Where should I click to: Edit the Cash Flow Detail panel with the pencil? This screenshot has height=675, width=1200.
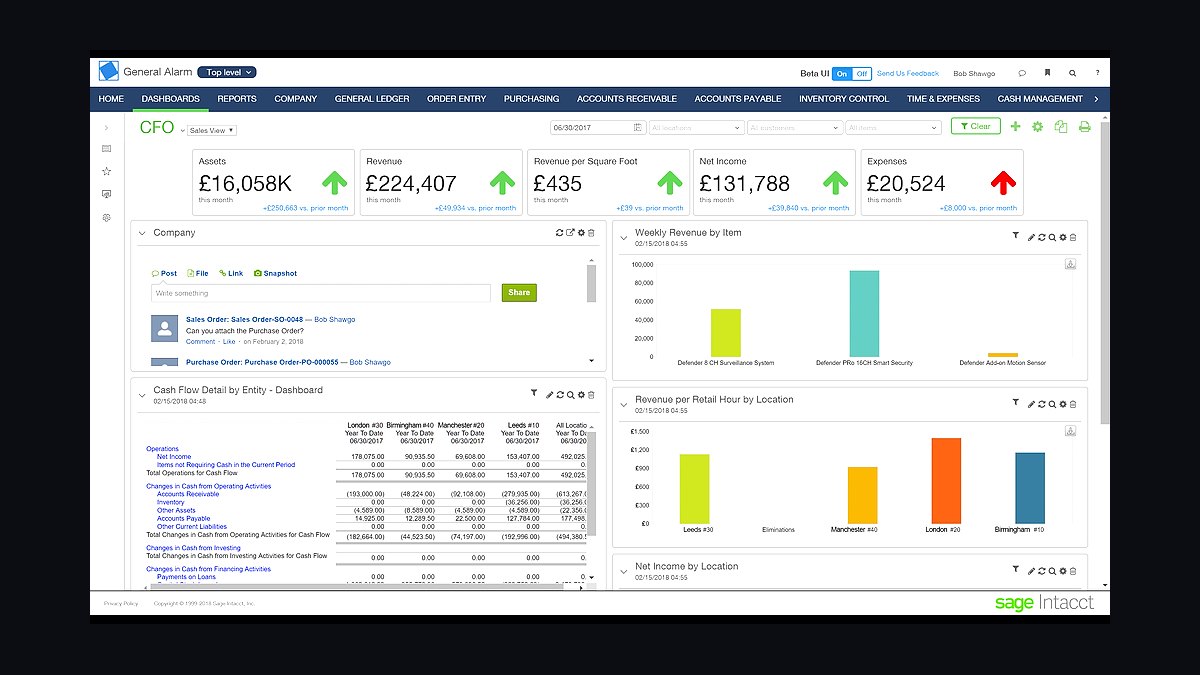[x=550, y=395]
